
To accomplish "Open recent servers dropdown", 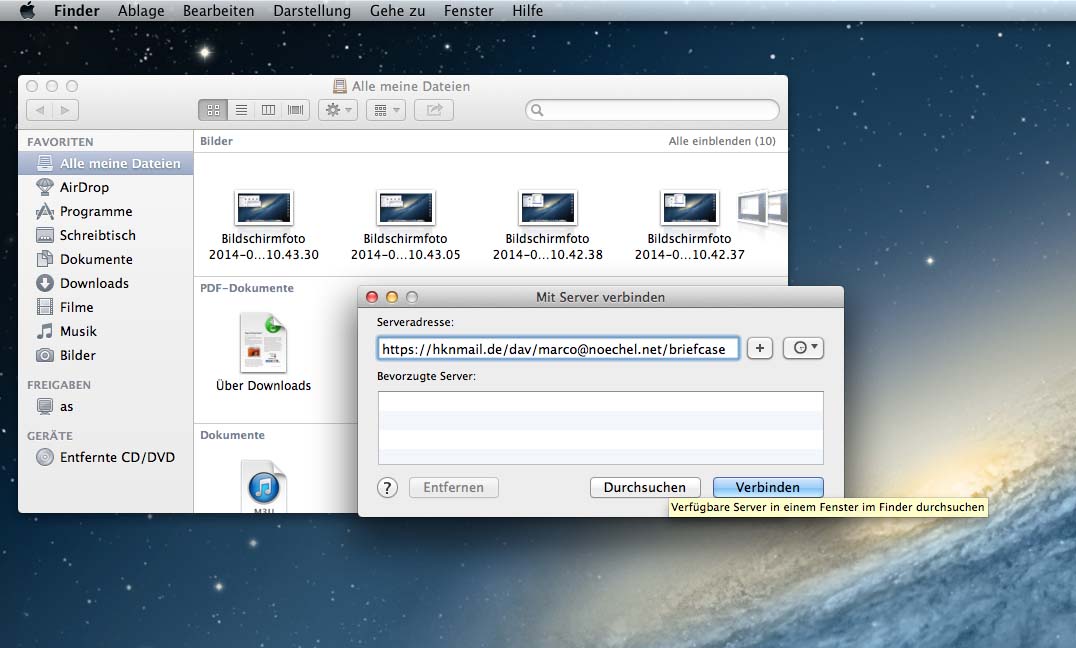I will point(803,348).
